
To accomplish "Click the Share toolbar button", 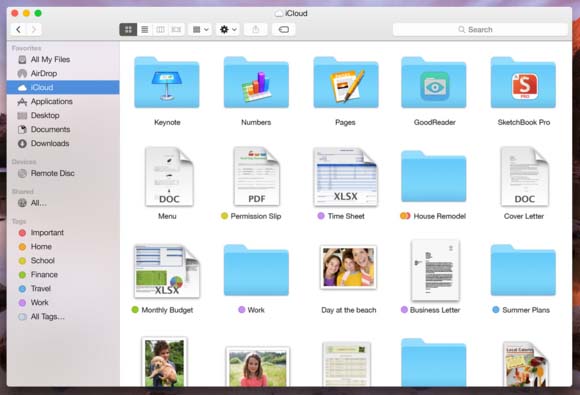I will click(x=256, y=29).
